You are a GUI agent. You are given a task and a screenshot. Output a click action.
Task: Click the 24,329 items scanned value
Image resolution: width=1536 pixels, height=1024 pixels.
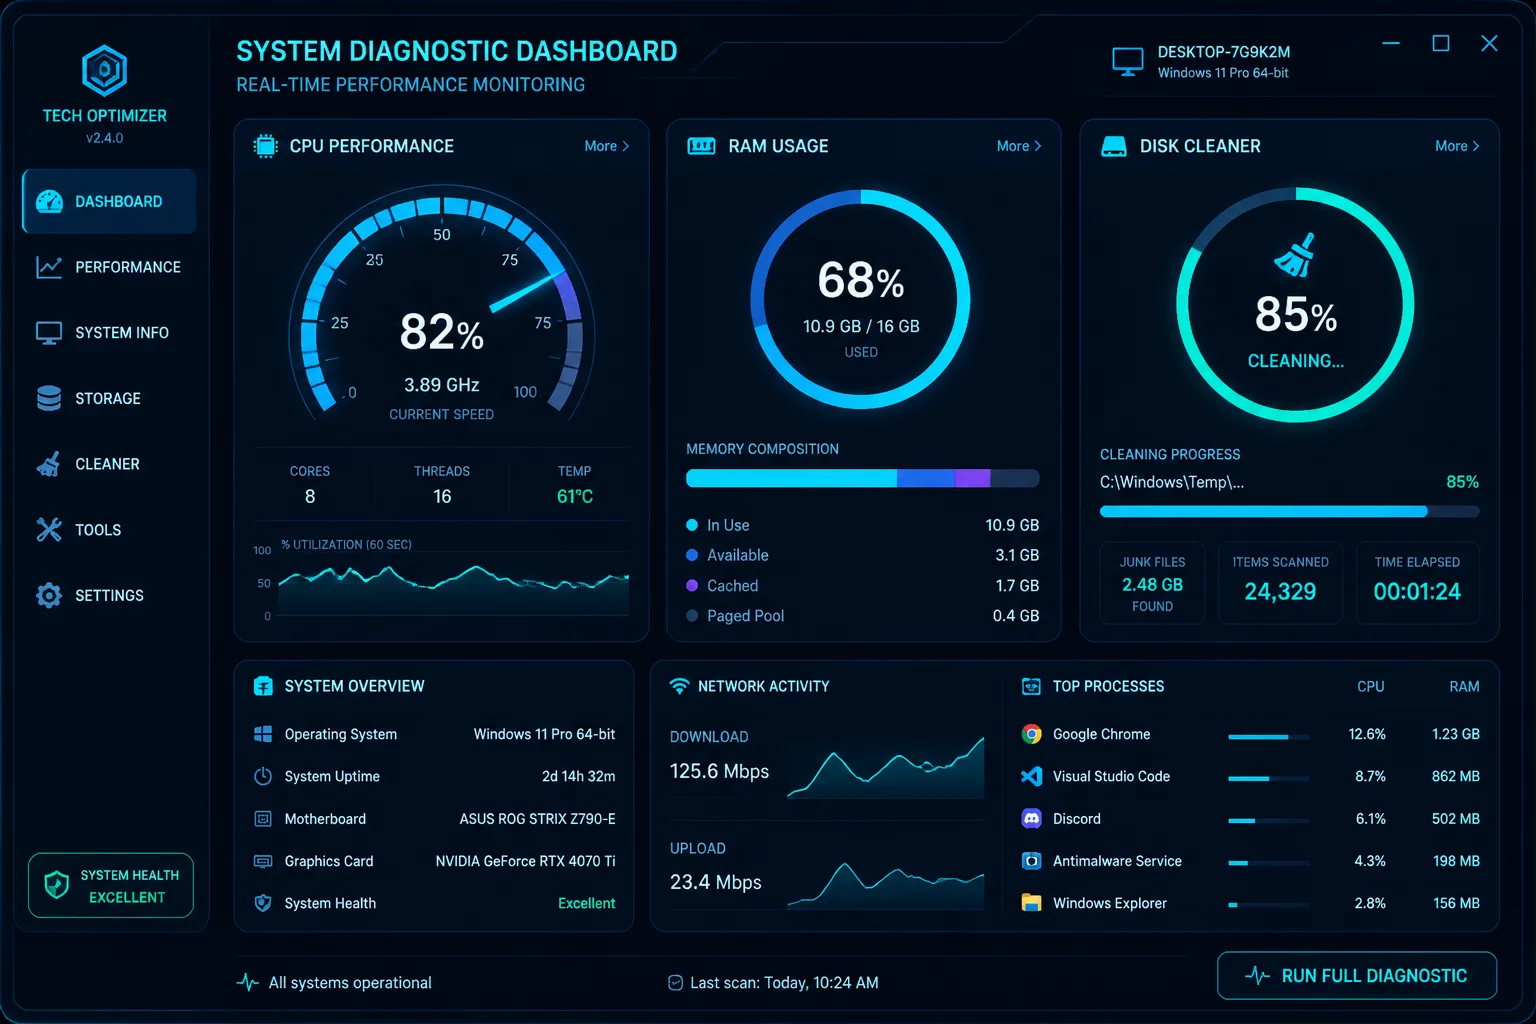(1280, 591)
